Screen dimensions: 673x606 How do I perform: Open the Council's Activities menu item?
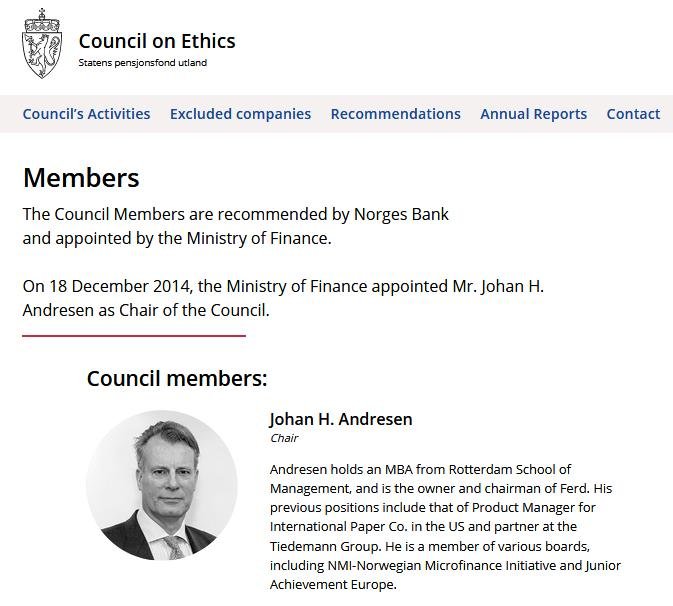(x=86, y=114)
